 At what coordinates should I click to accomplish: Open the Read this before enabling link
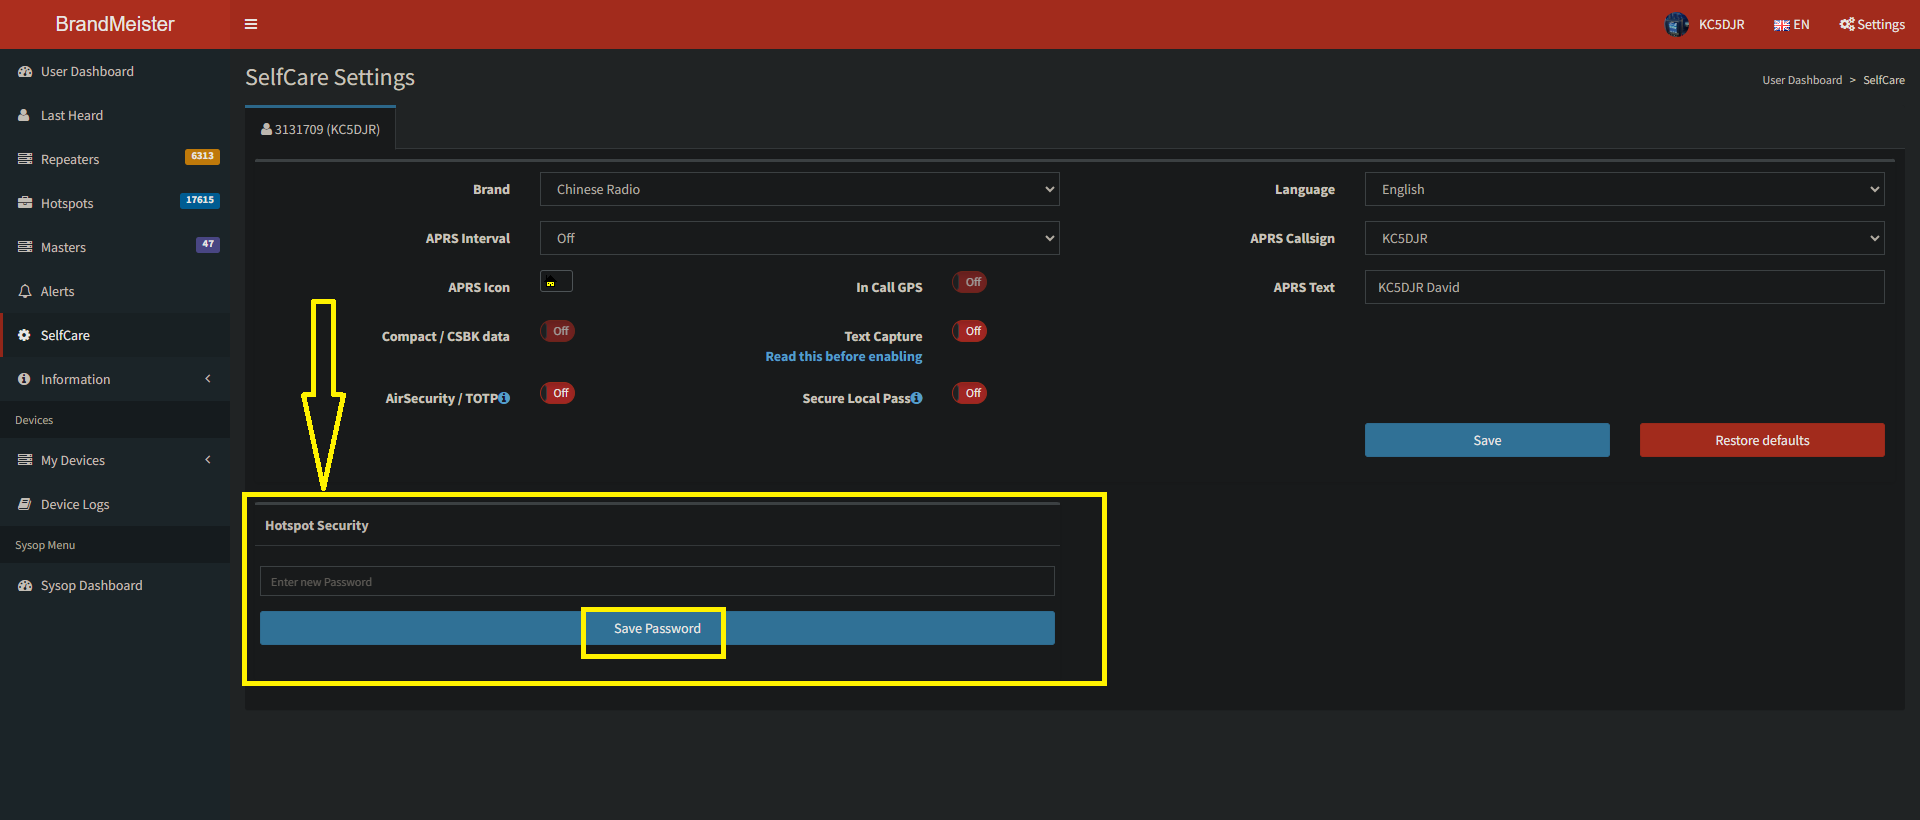tap(844, 356)
